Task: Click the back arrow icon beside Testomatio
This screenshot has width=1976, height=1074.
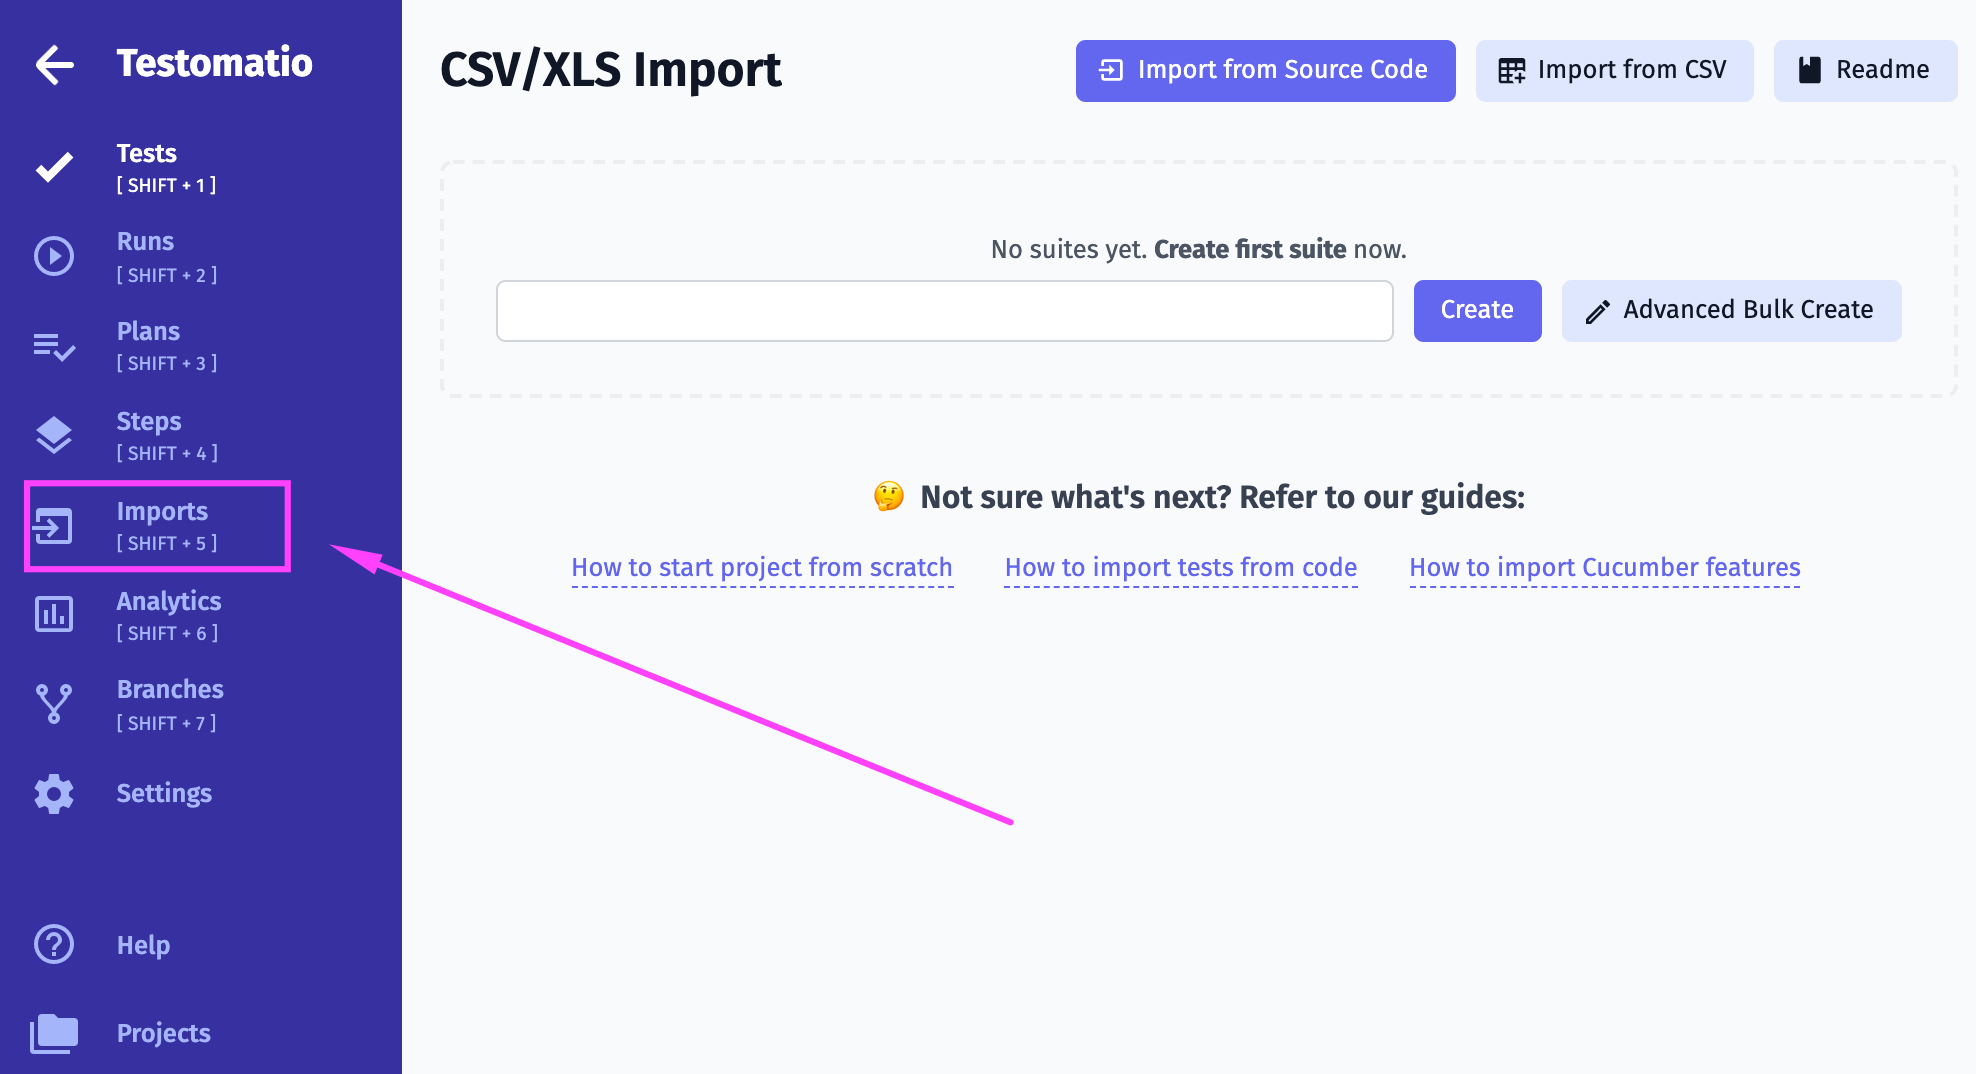Action: (x=55, y=65)
